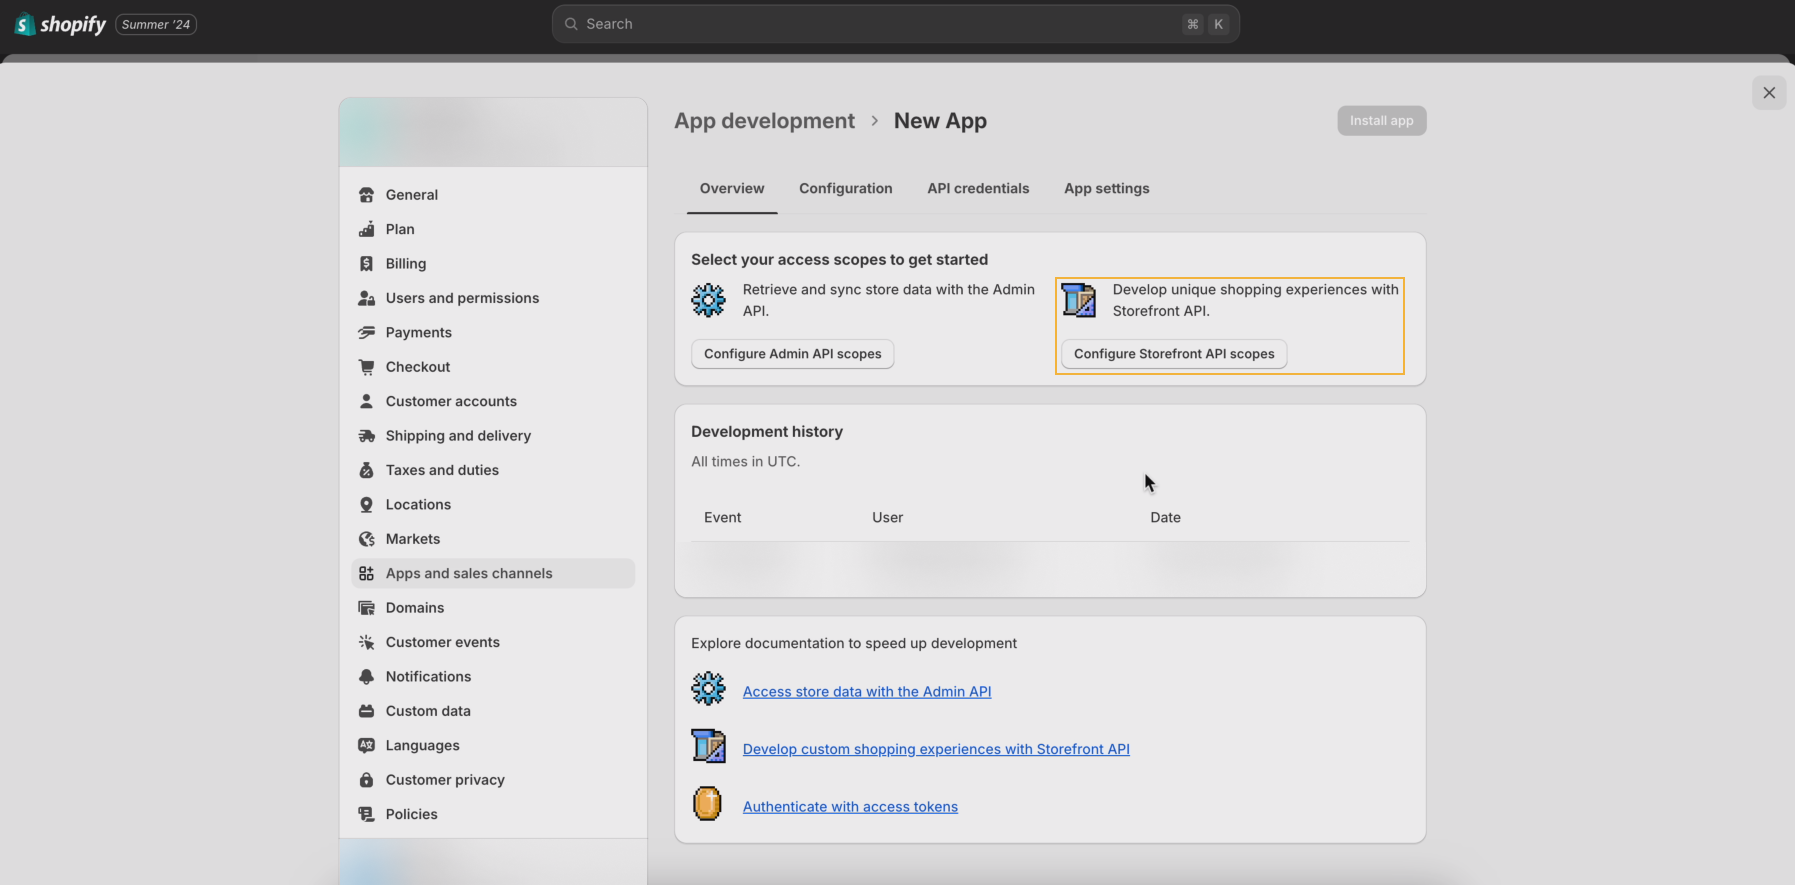Open the Configuration tab
Screen dimensions: 1795x885
(846, 189)
